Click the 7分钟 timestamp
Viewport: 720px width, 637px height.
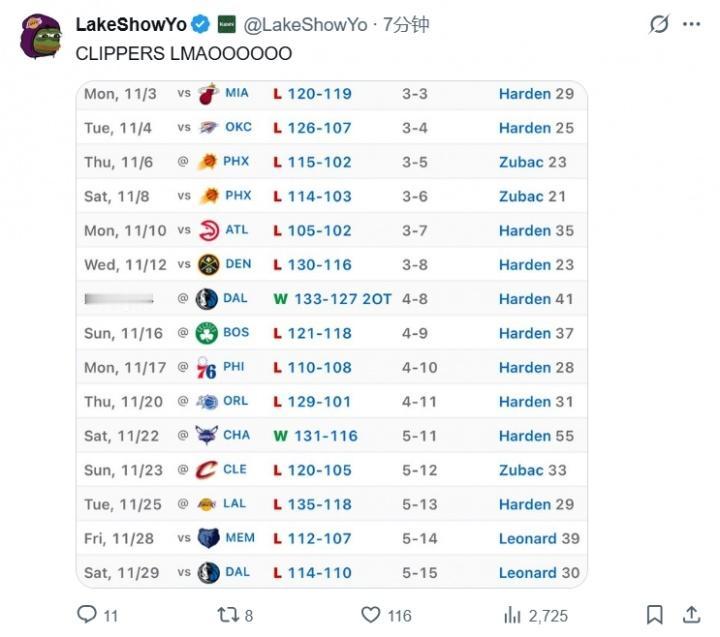tap(406, 25)
